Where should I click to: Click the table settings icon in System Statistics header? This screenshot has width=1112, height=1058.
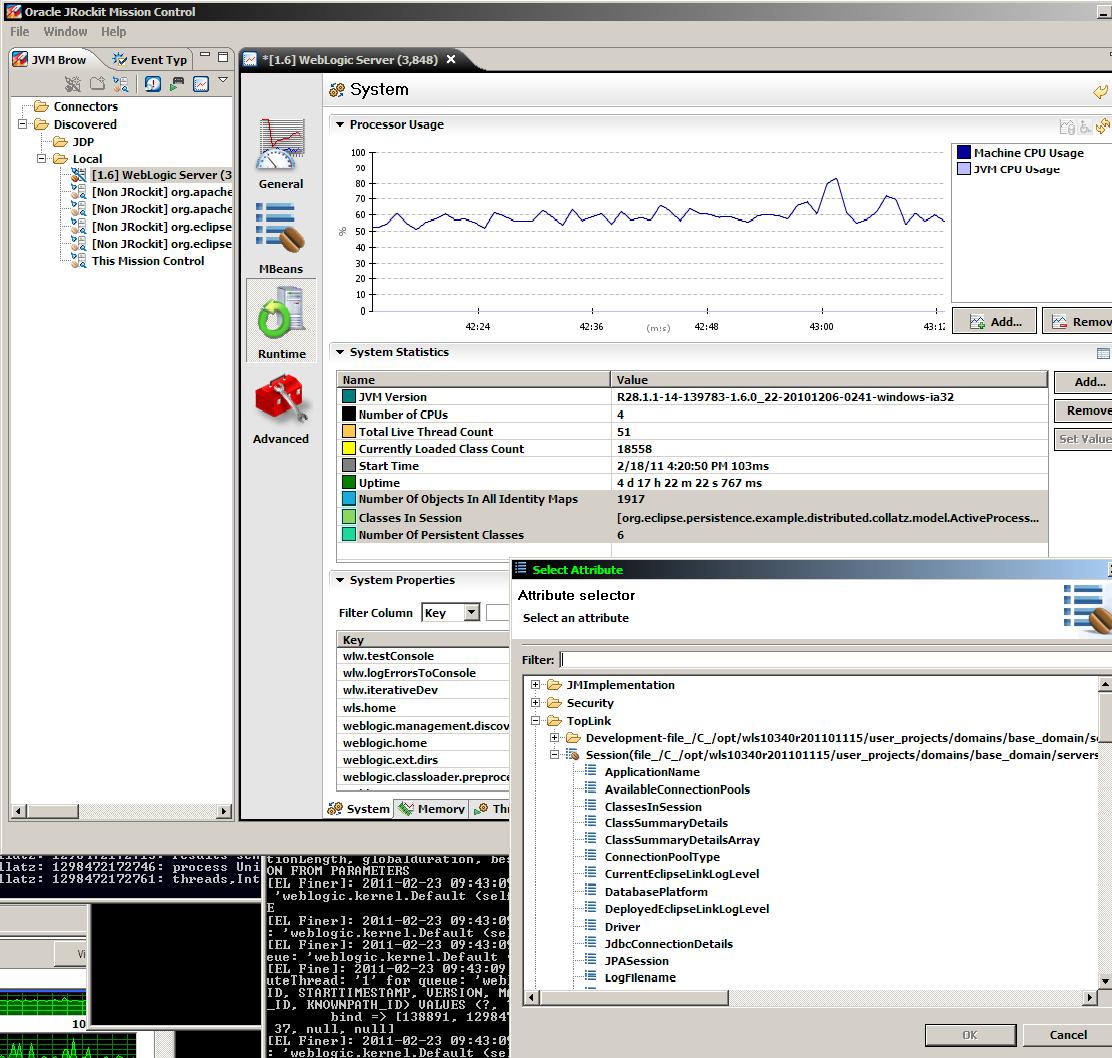tap(1103, 353)
